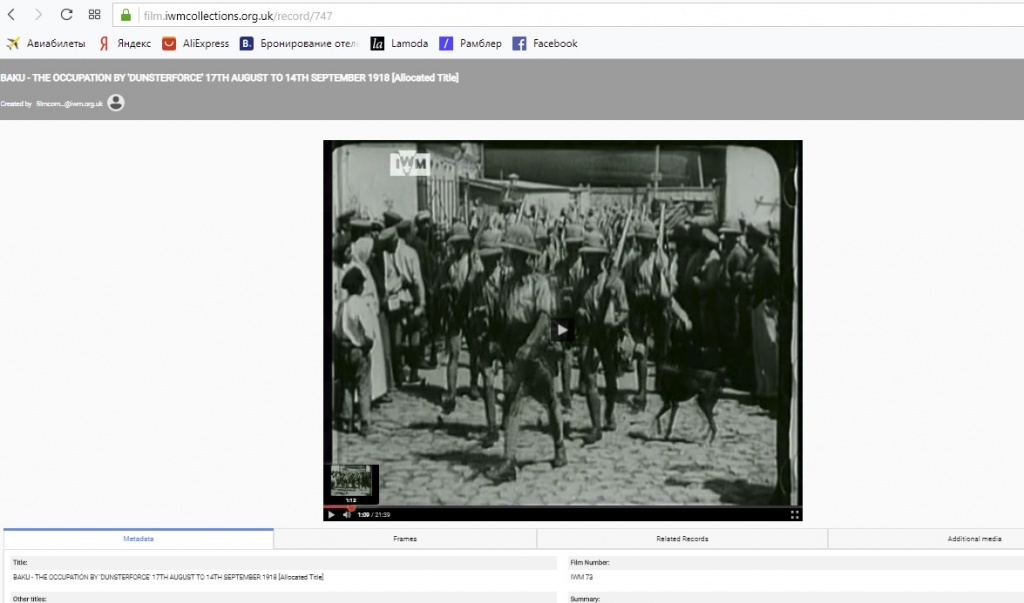Image resolution: width=1024 pixels, height=603 pixels.
Task: Switch to the Additional media tab
Action: click(974, 539)
